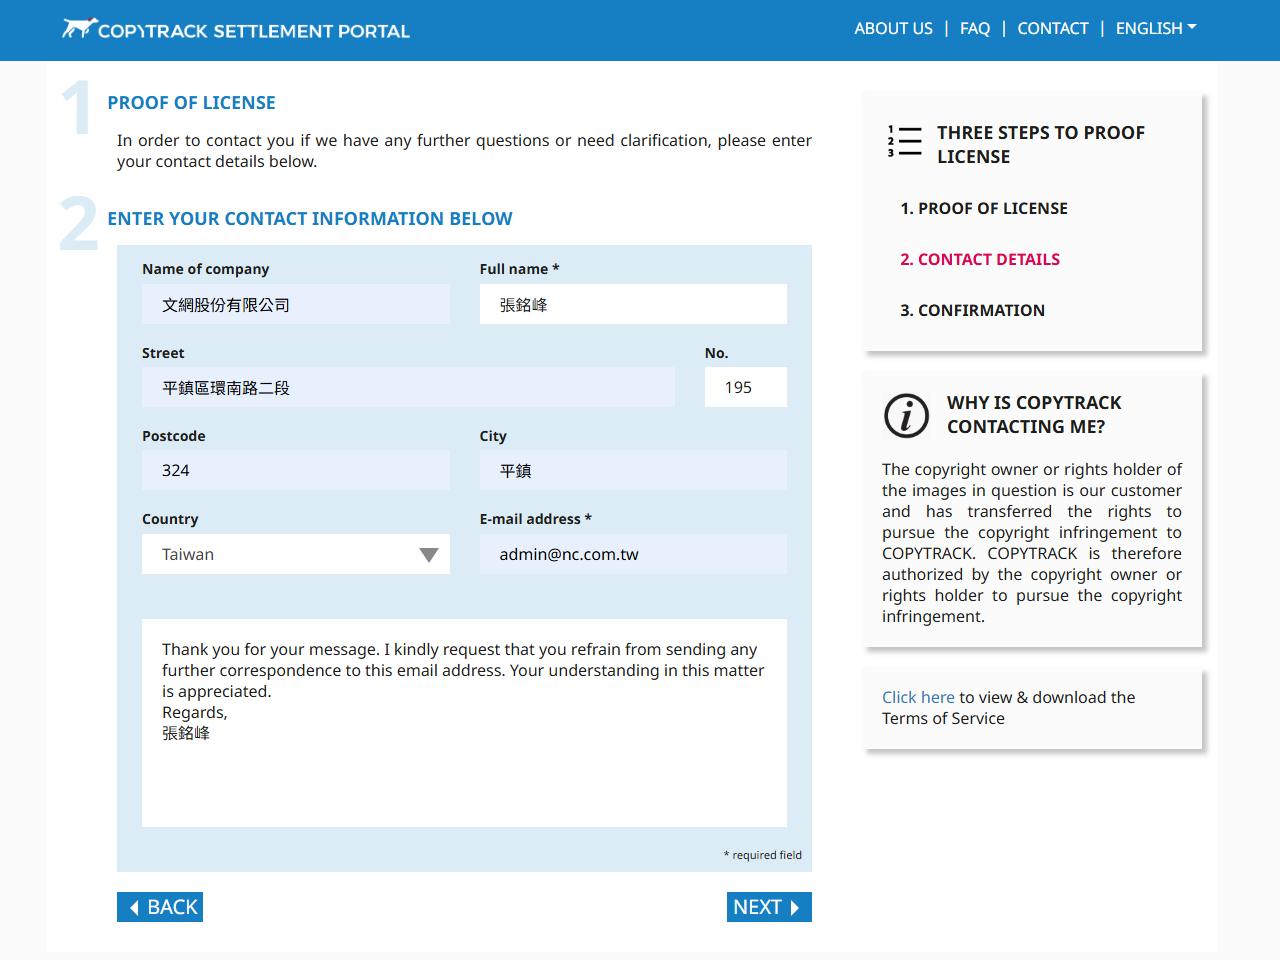
Task: Click the Name of company field
Action: pos(296,304)
